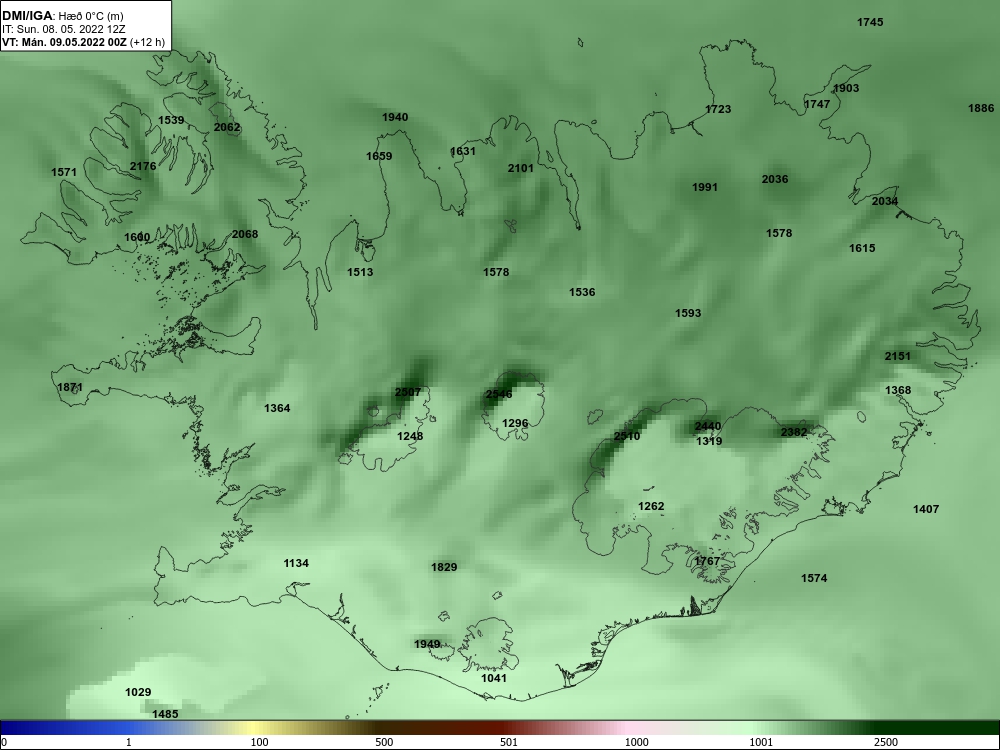
Task: Click the IT: Sun. 08. 05. 2022 12Z line
Action: click(64, 29)
